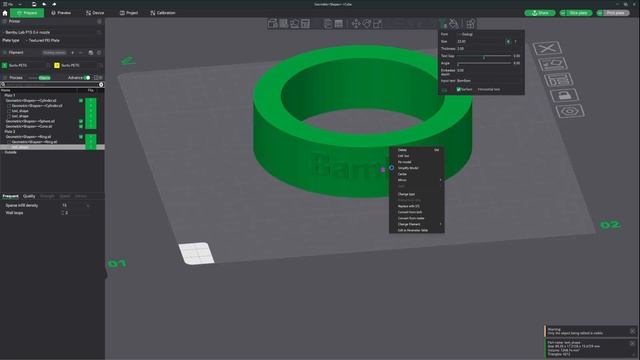Click the Slice plate button

[578, 13]
